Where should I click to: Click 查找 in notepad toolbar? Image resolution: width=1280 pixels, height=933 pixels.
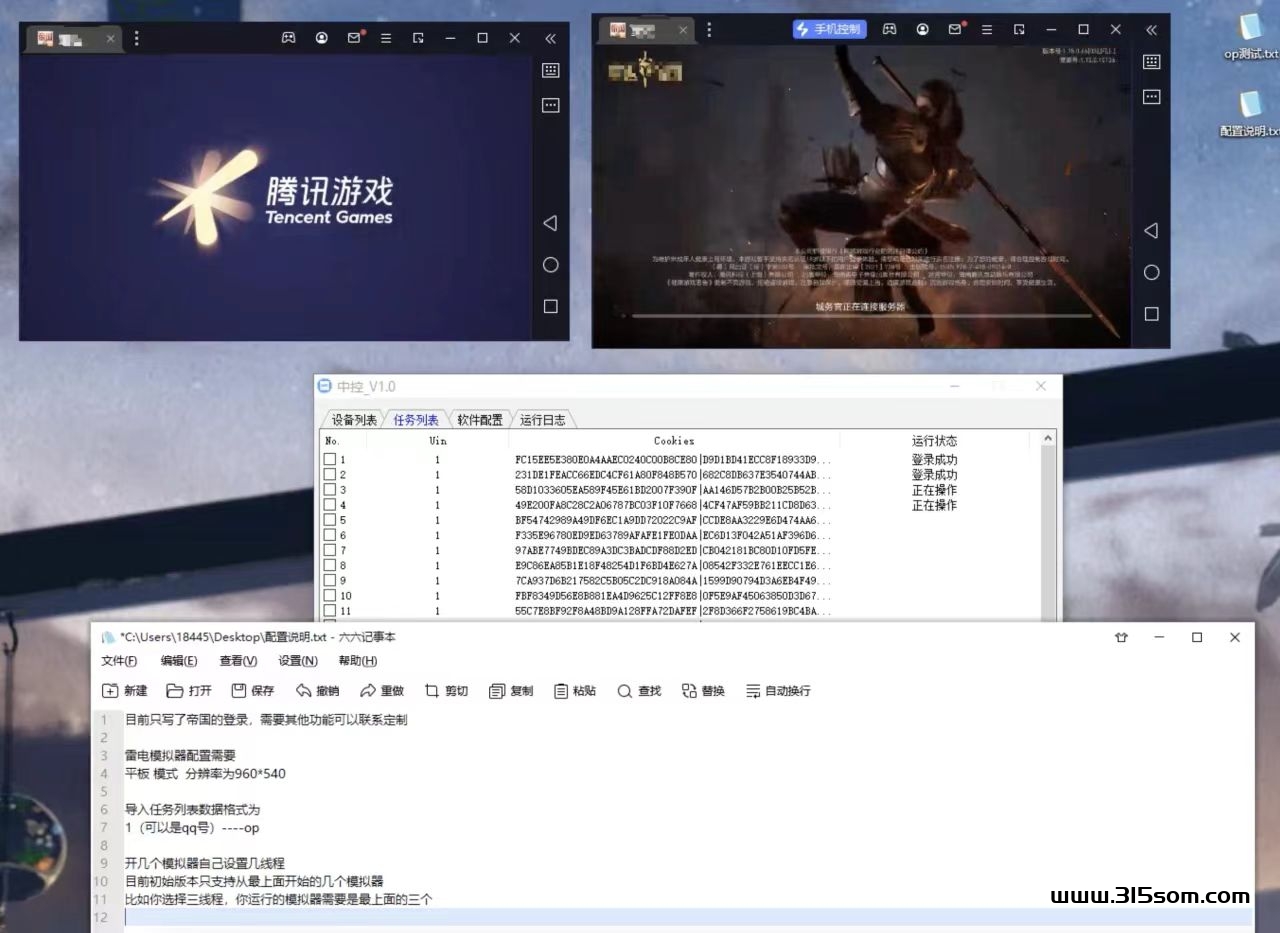(639, 691)
